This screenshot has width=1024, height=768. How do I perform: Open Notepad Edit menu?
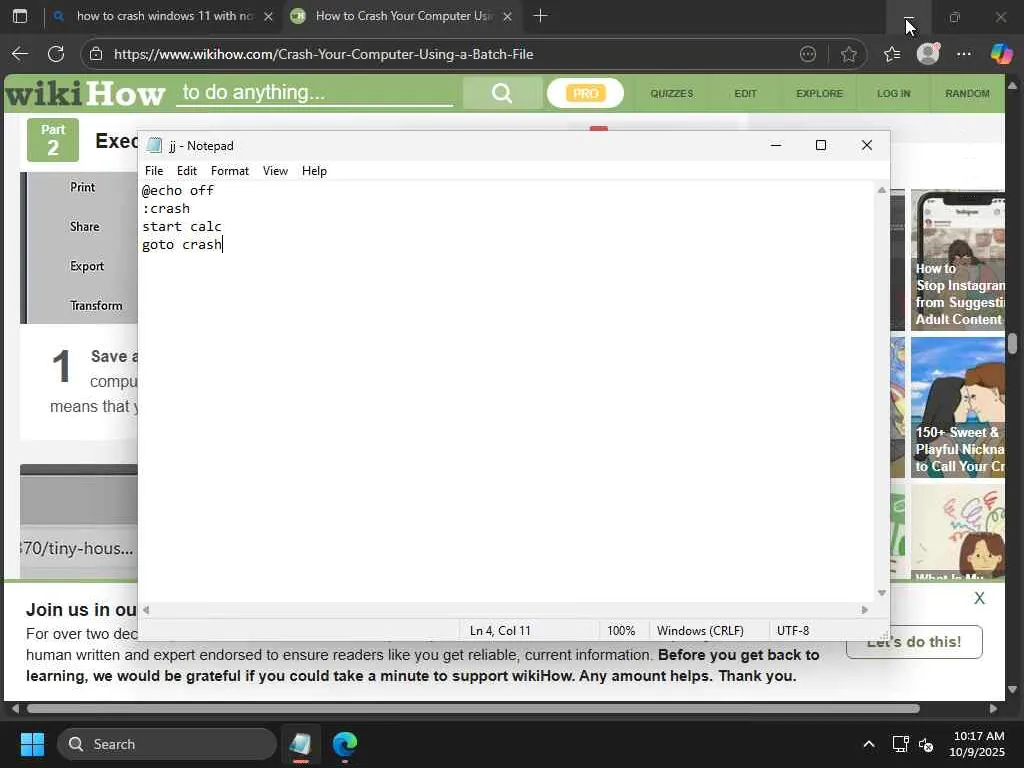pyautogui.click(x=187, y=170)
